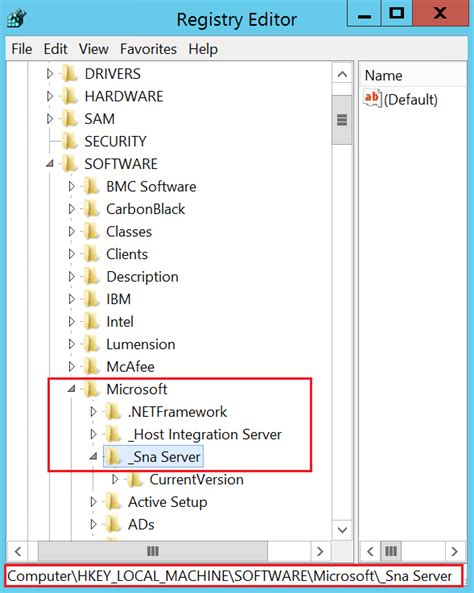474x593 pixels.
Task: Open the Edit menu
Action: click(x=55, y=49)
